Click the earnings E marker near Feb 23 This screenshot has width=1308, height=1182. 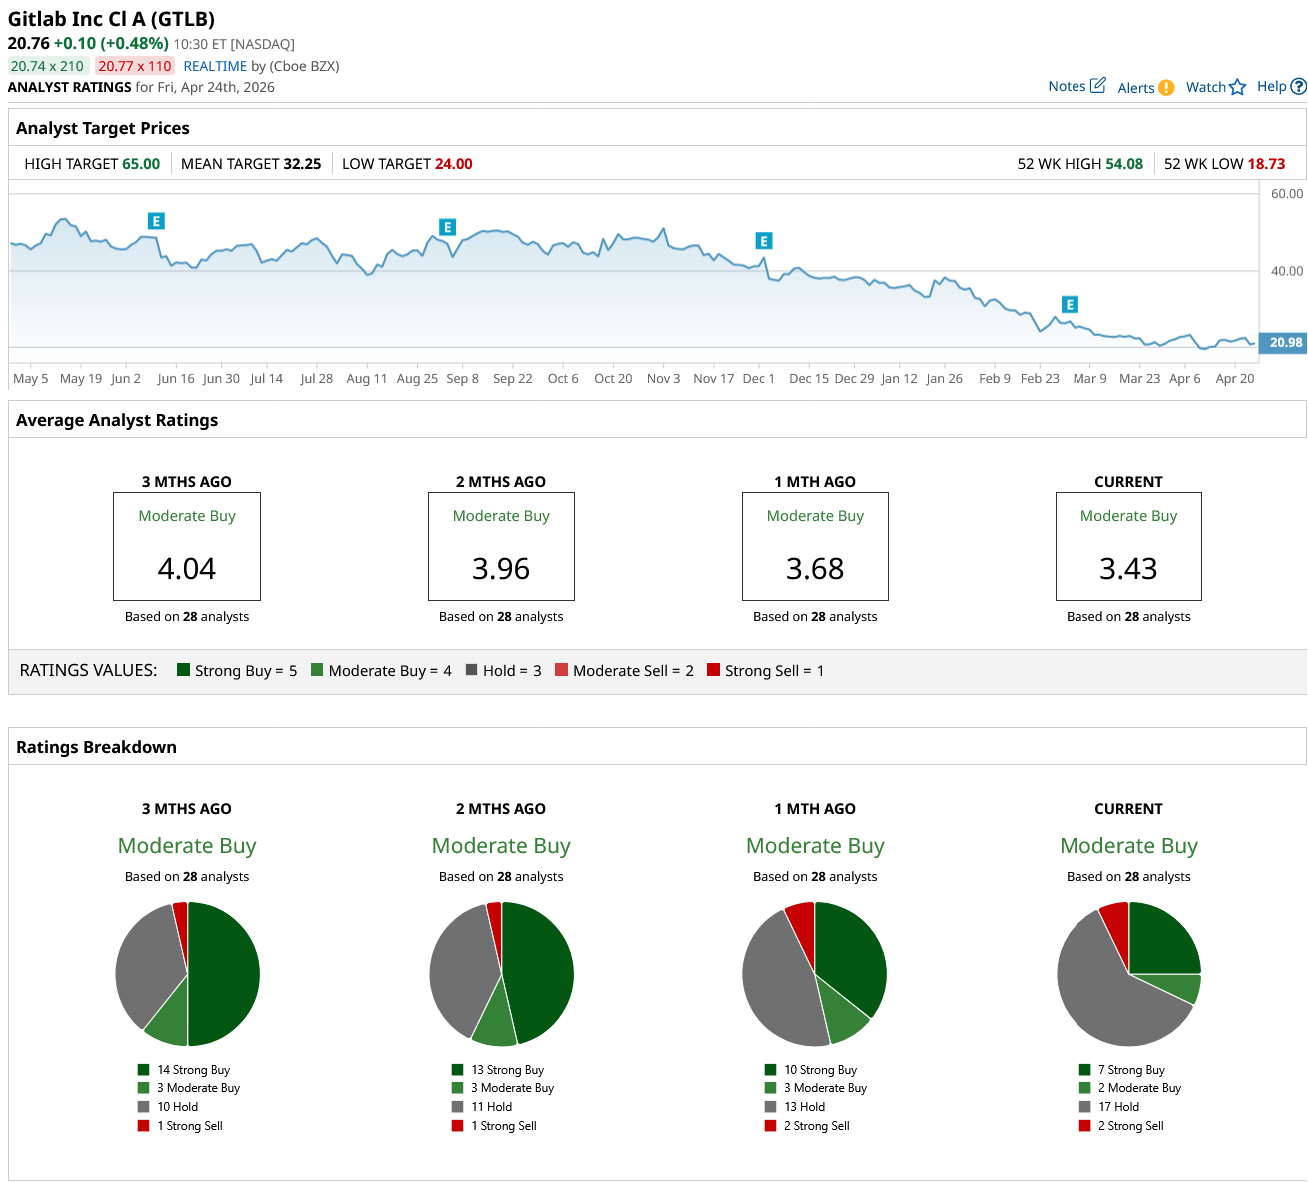click(x=1069, y=305)
